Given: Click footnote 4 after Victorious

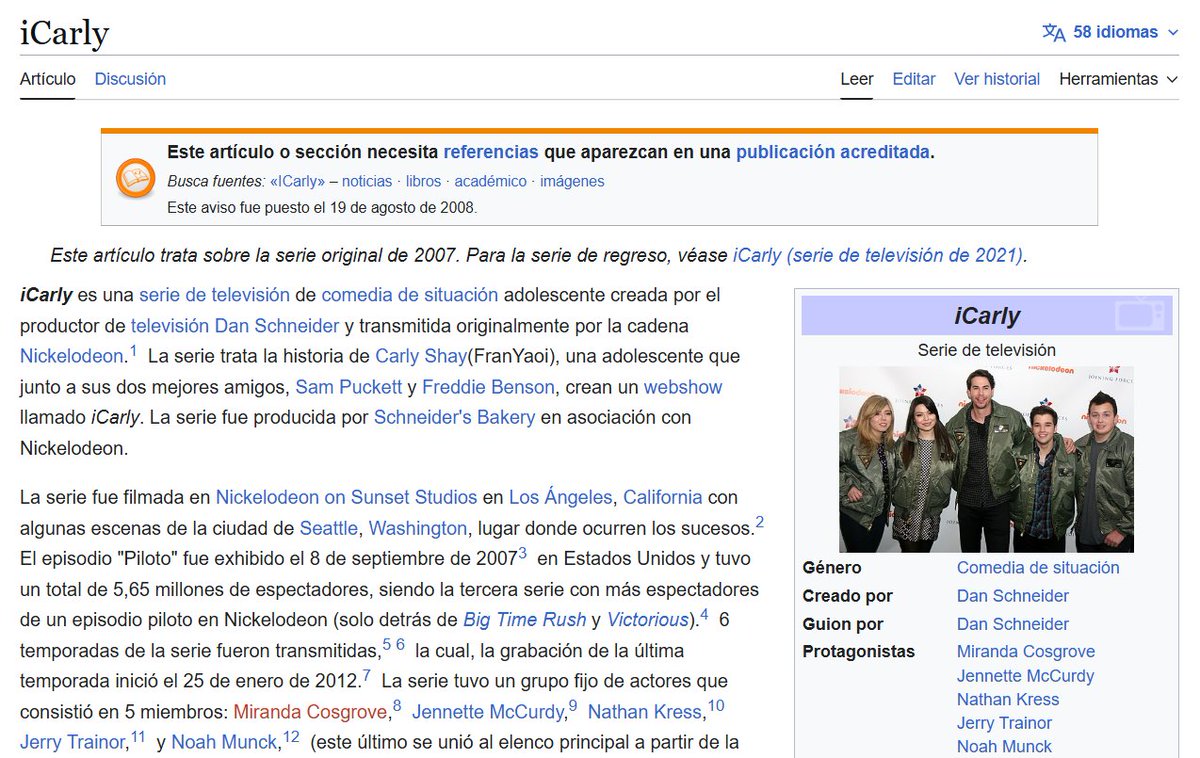Looking at the screenshot, I should (x=704, y=613).
